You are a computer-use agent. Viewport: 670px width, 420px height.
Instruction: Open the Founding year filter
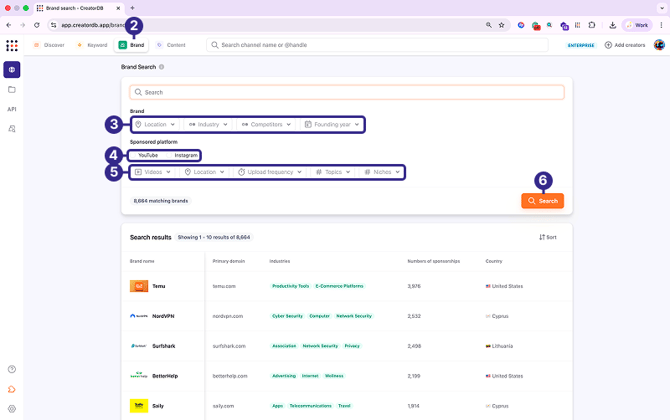click(x=331, y=125)
